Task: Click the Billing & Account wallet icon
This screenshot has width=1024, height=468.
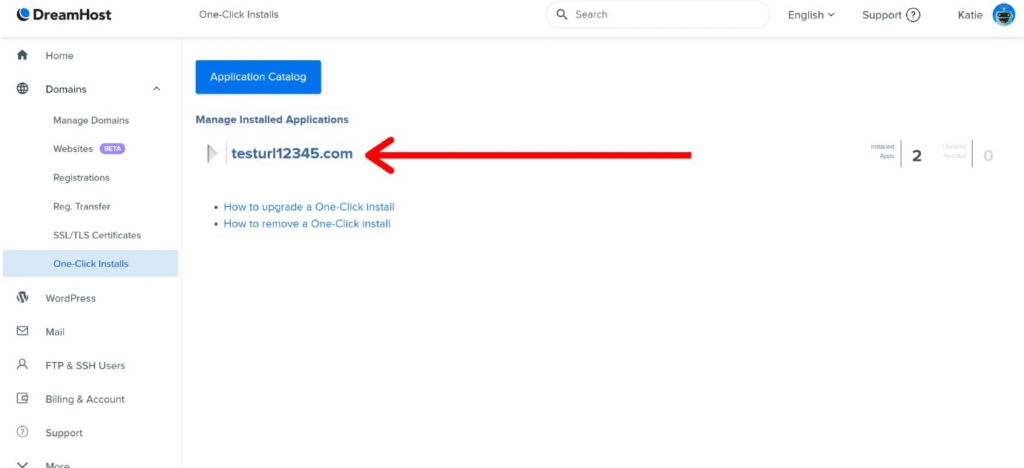Action: click(x=22, y=399)
